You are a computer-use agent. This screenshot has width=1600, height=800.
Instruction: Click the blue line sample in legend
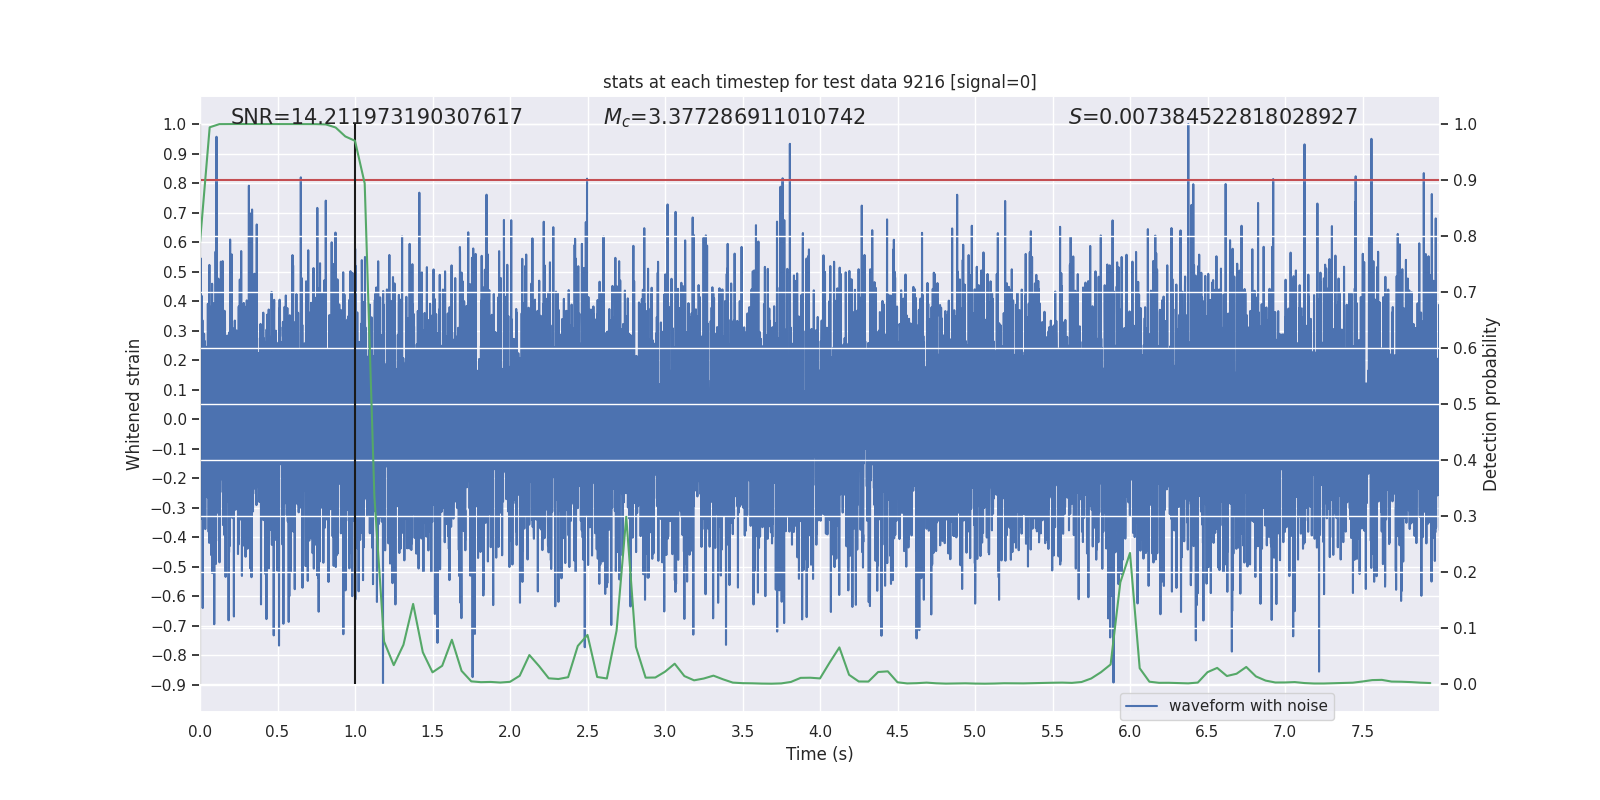point(1141,706)
